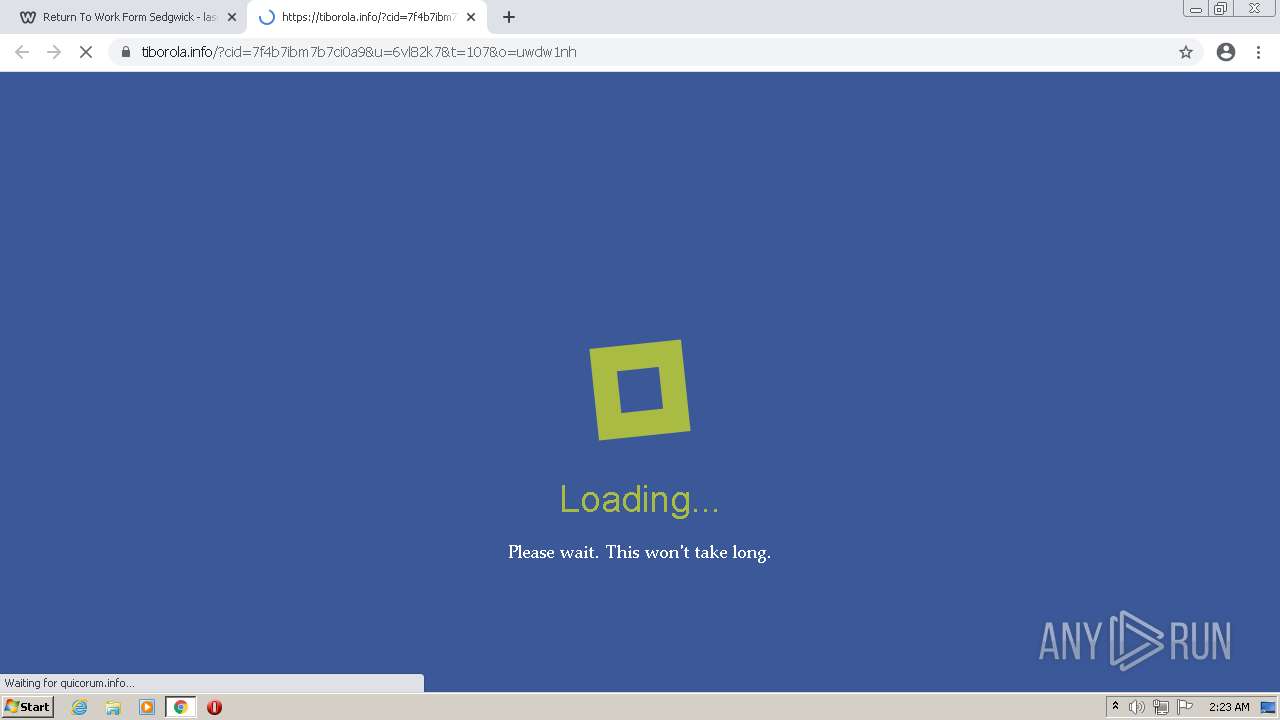Screen dimensions: 1280x720
Task: Select the tiborola.info loading tab
Action: (367, 17)
